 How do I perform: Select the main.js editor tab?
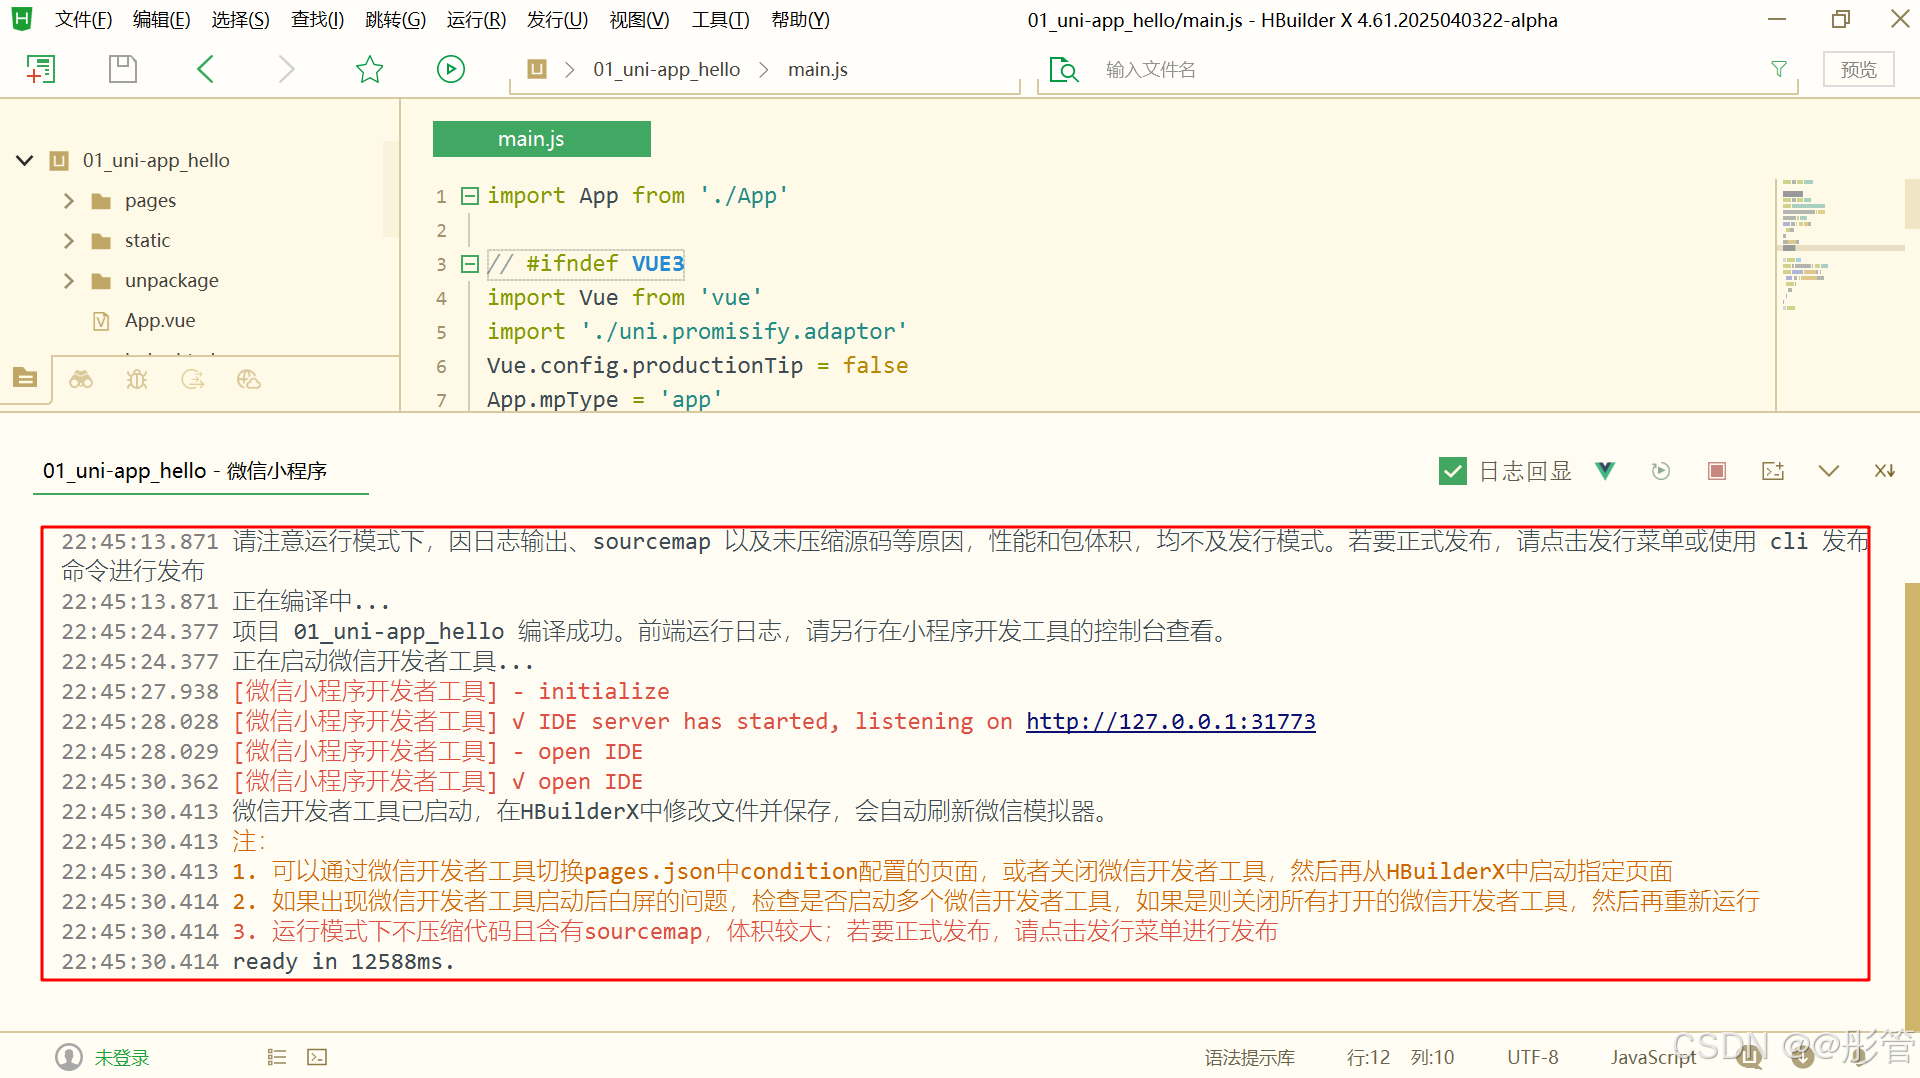click(542, 139)
